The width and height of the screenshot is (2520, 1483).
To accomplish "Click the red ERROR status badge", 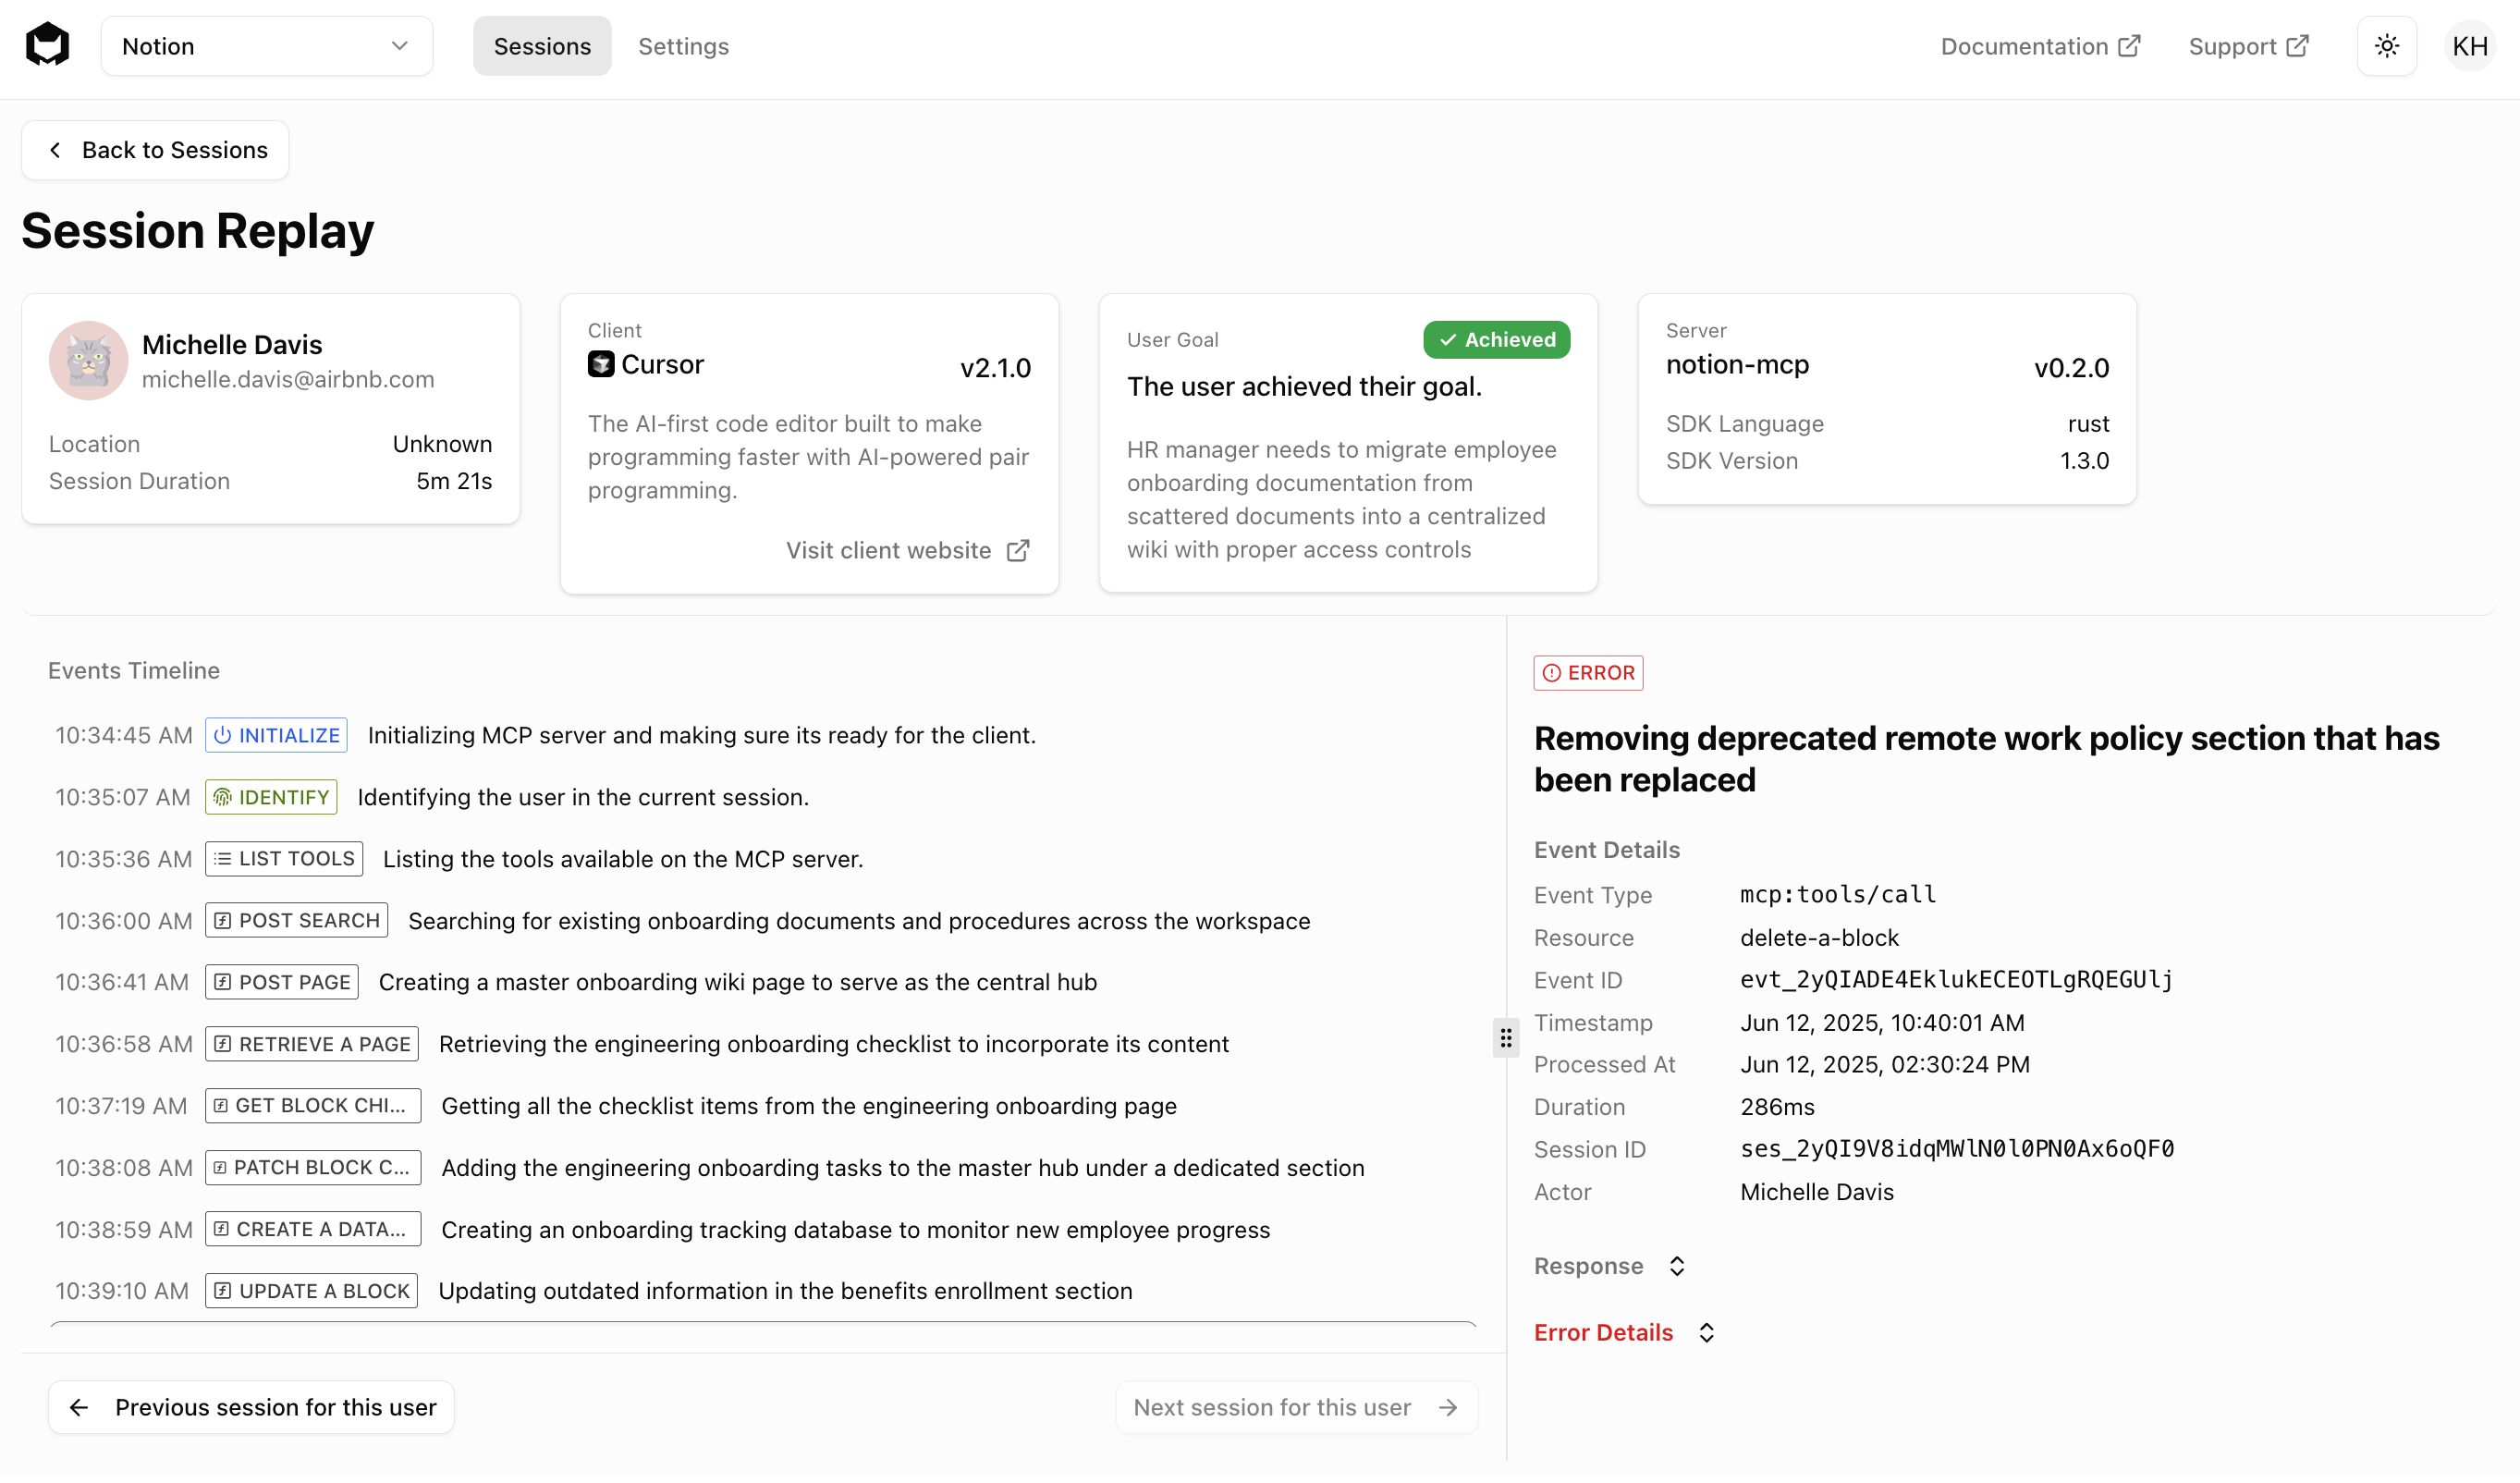I will click(x=1588, y=673).
